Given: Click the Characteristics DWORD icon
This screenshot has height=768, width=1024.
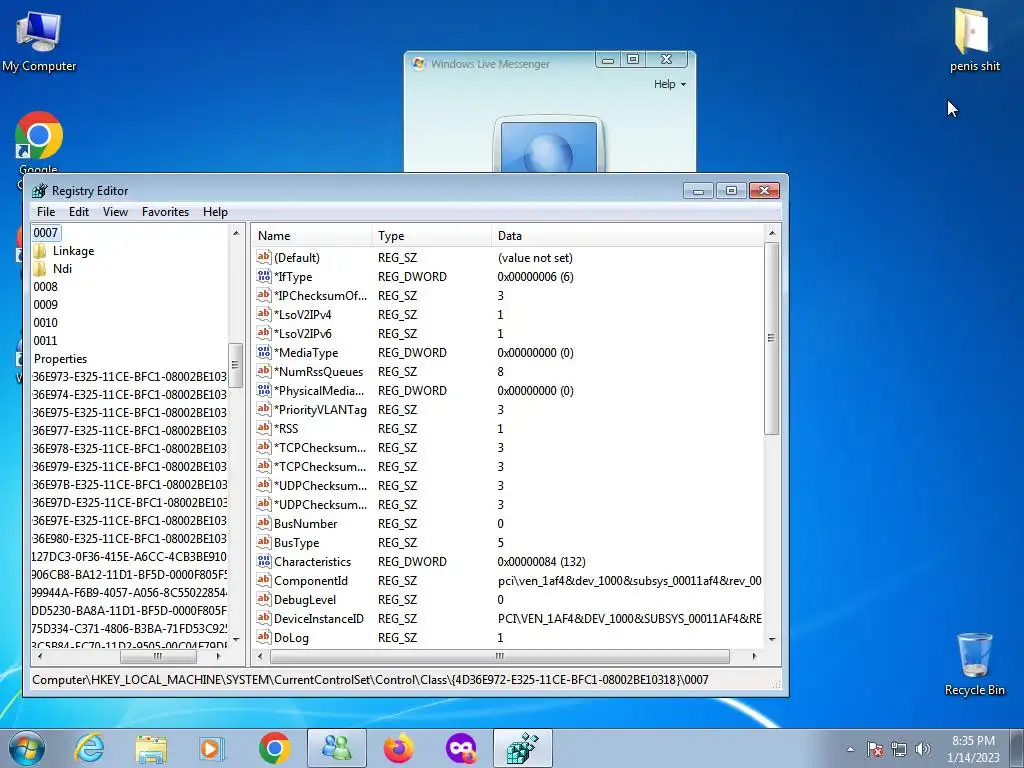Looking at the screenshot, I should pyautogui.click(x=264, y=561).
